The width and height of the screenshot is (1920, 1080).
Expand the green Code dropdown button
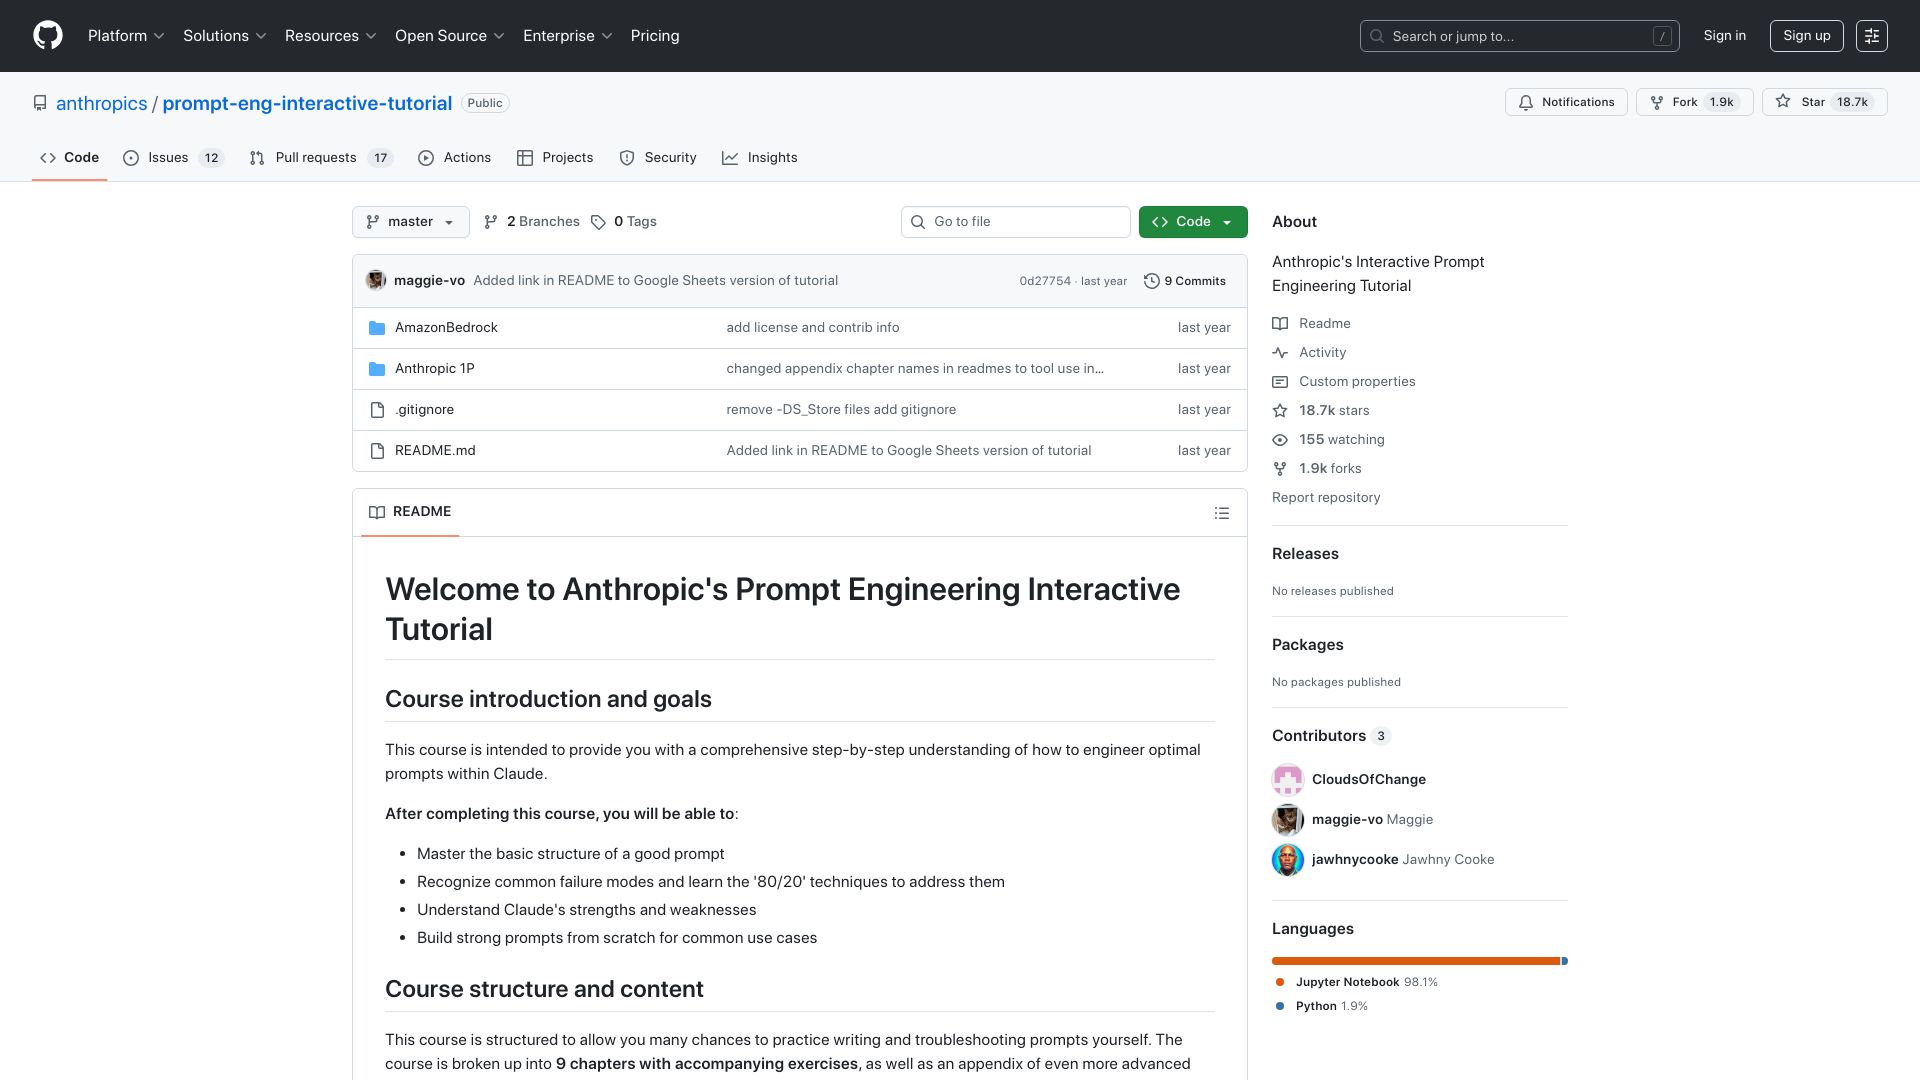point(1193,222)
